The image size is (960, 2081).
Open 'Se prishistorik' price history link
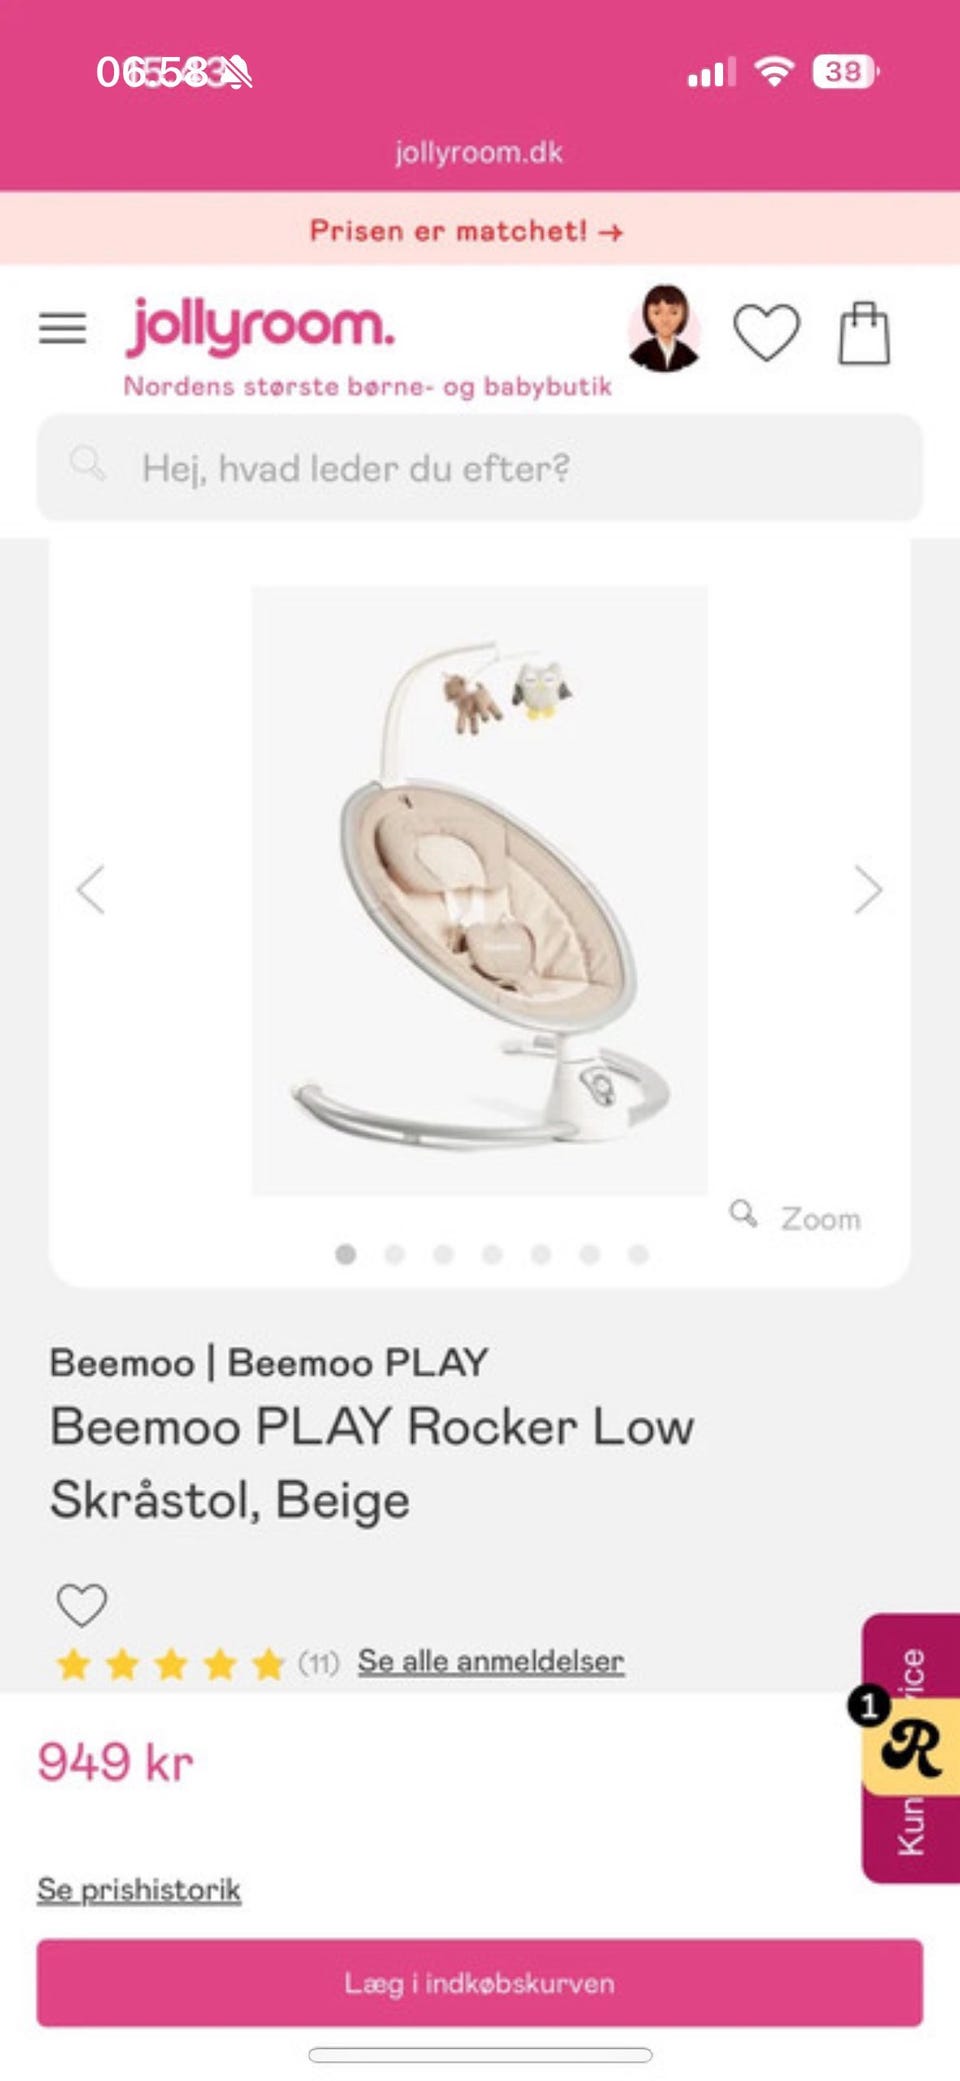(x=139, y=1889)
